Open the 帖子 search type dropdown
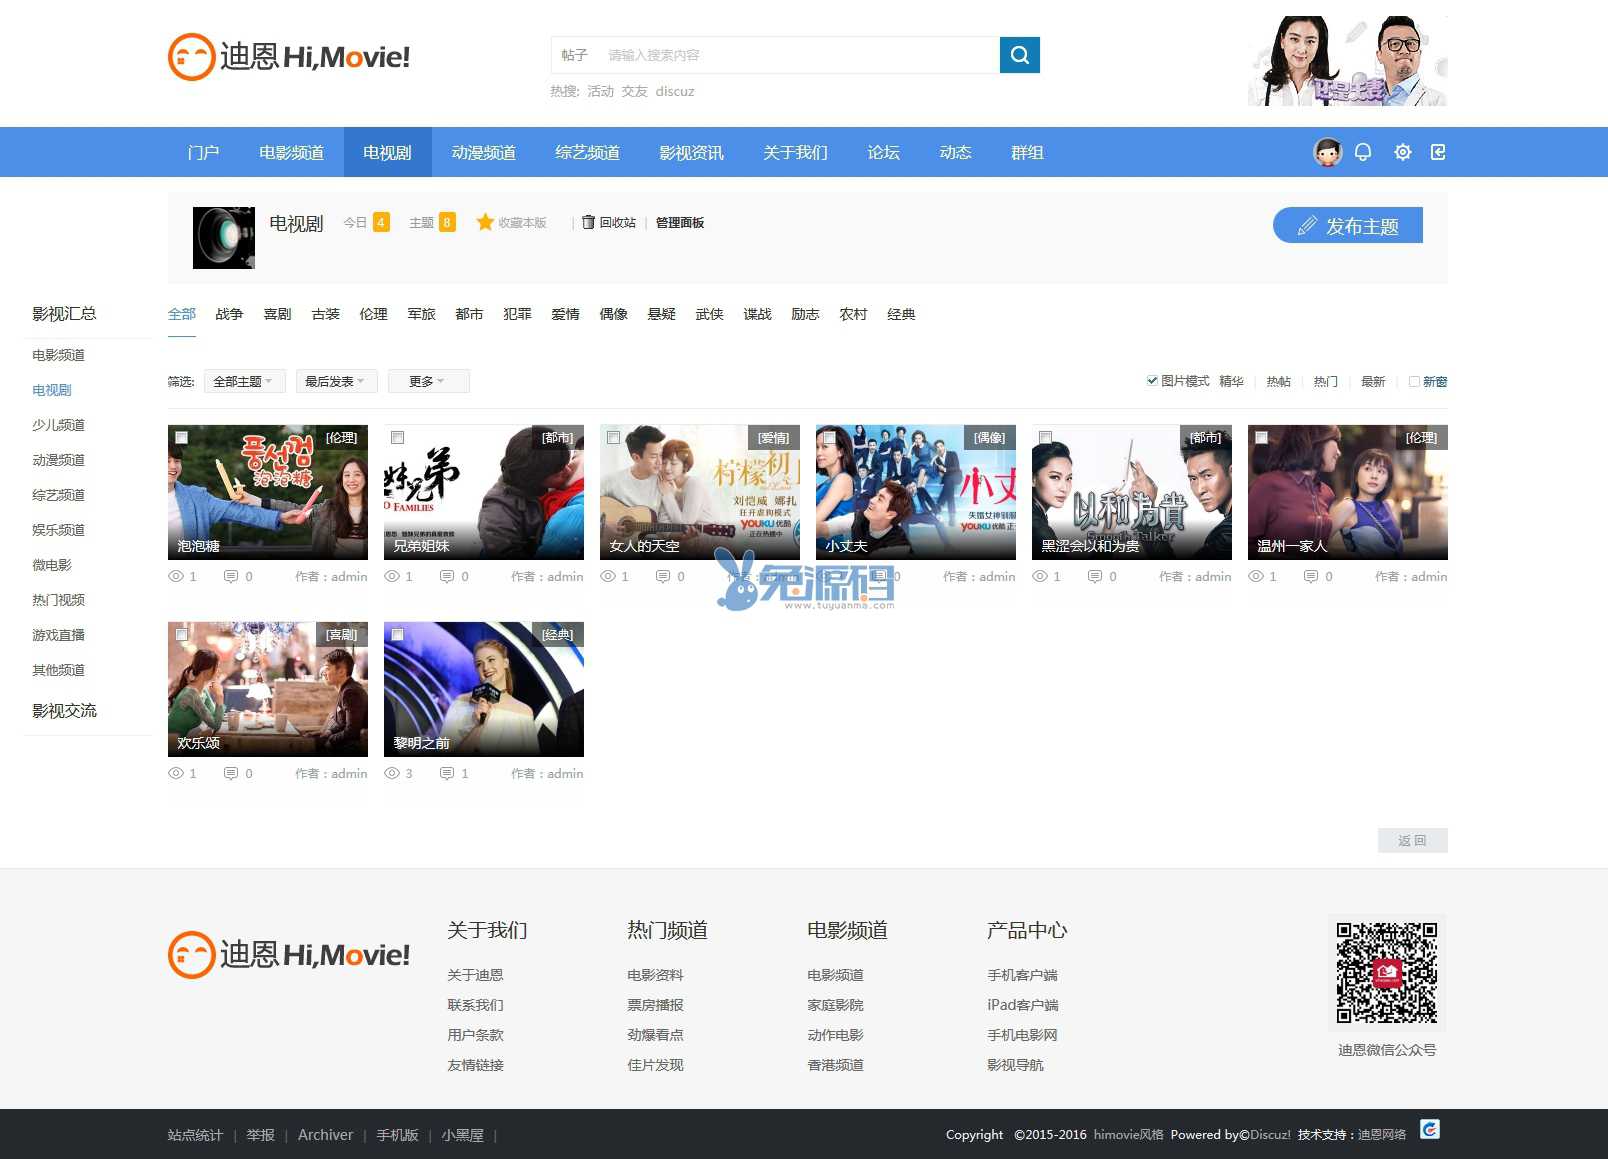 click(x=574, y=55)
